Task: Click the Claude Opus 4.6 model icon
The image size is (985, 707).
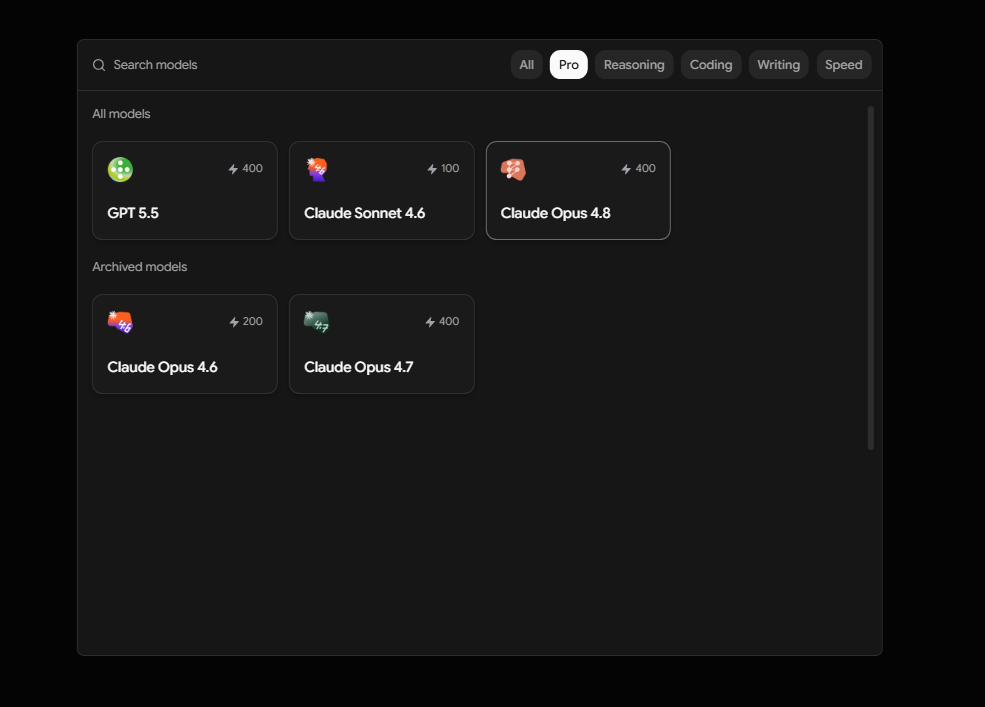Action: 120,322
